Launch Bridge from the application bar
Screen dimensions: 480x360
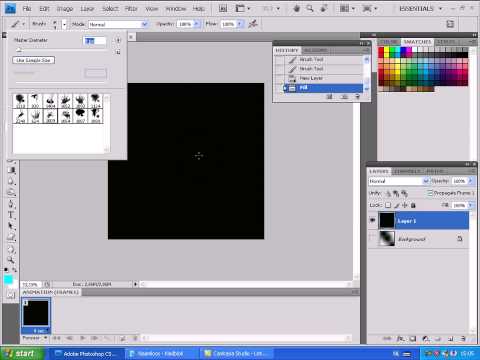click(223, 8)
